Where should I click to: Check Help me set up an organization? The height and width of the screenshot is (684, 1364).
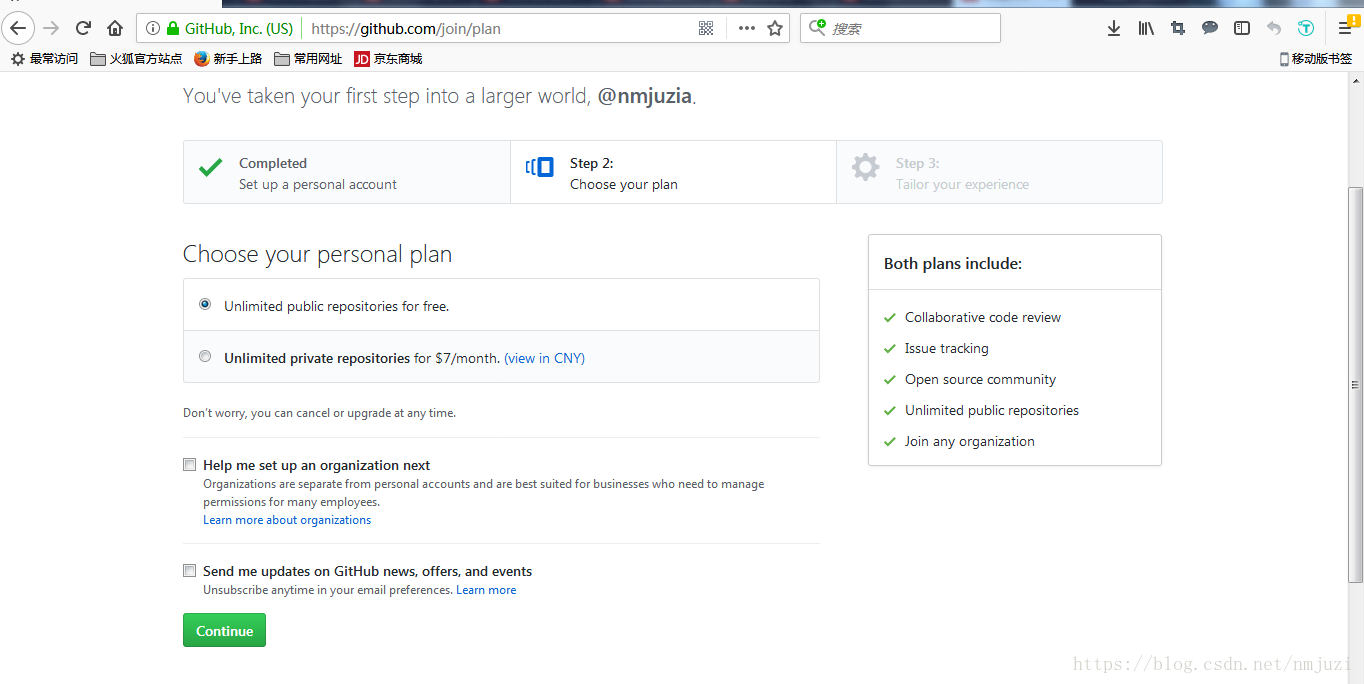point(189,465)
